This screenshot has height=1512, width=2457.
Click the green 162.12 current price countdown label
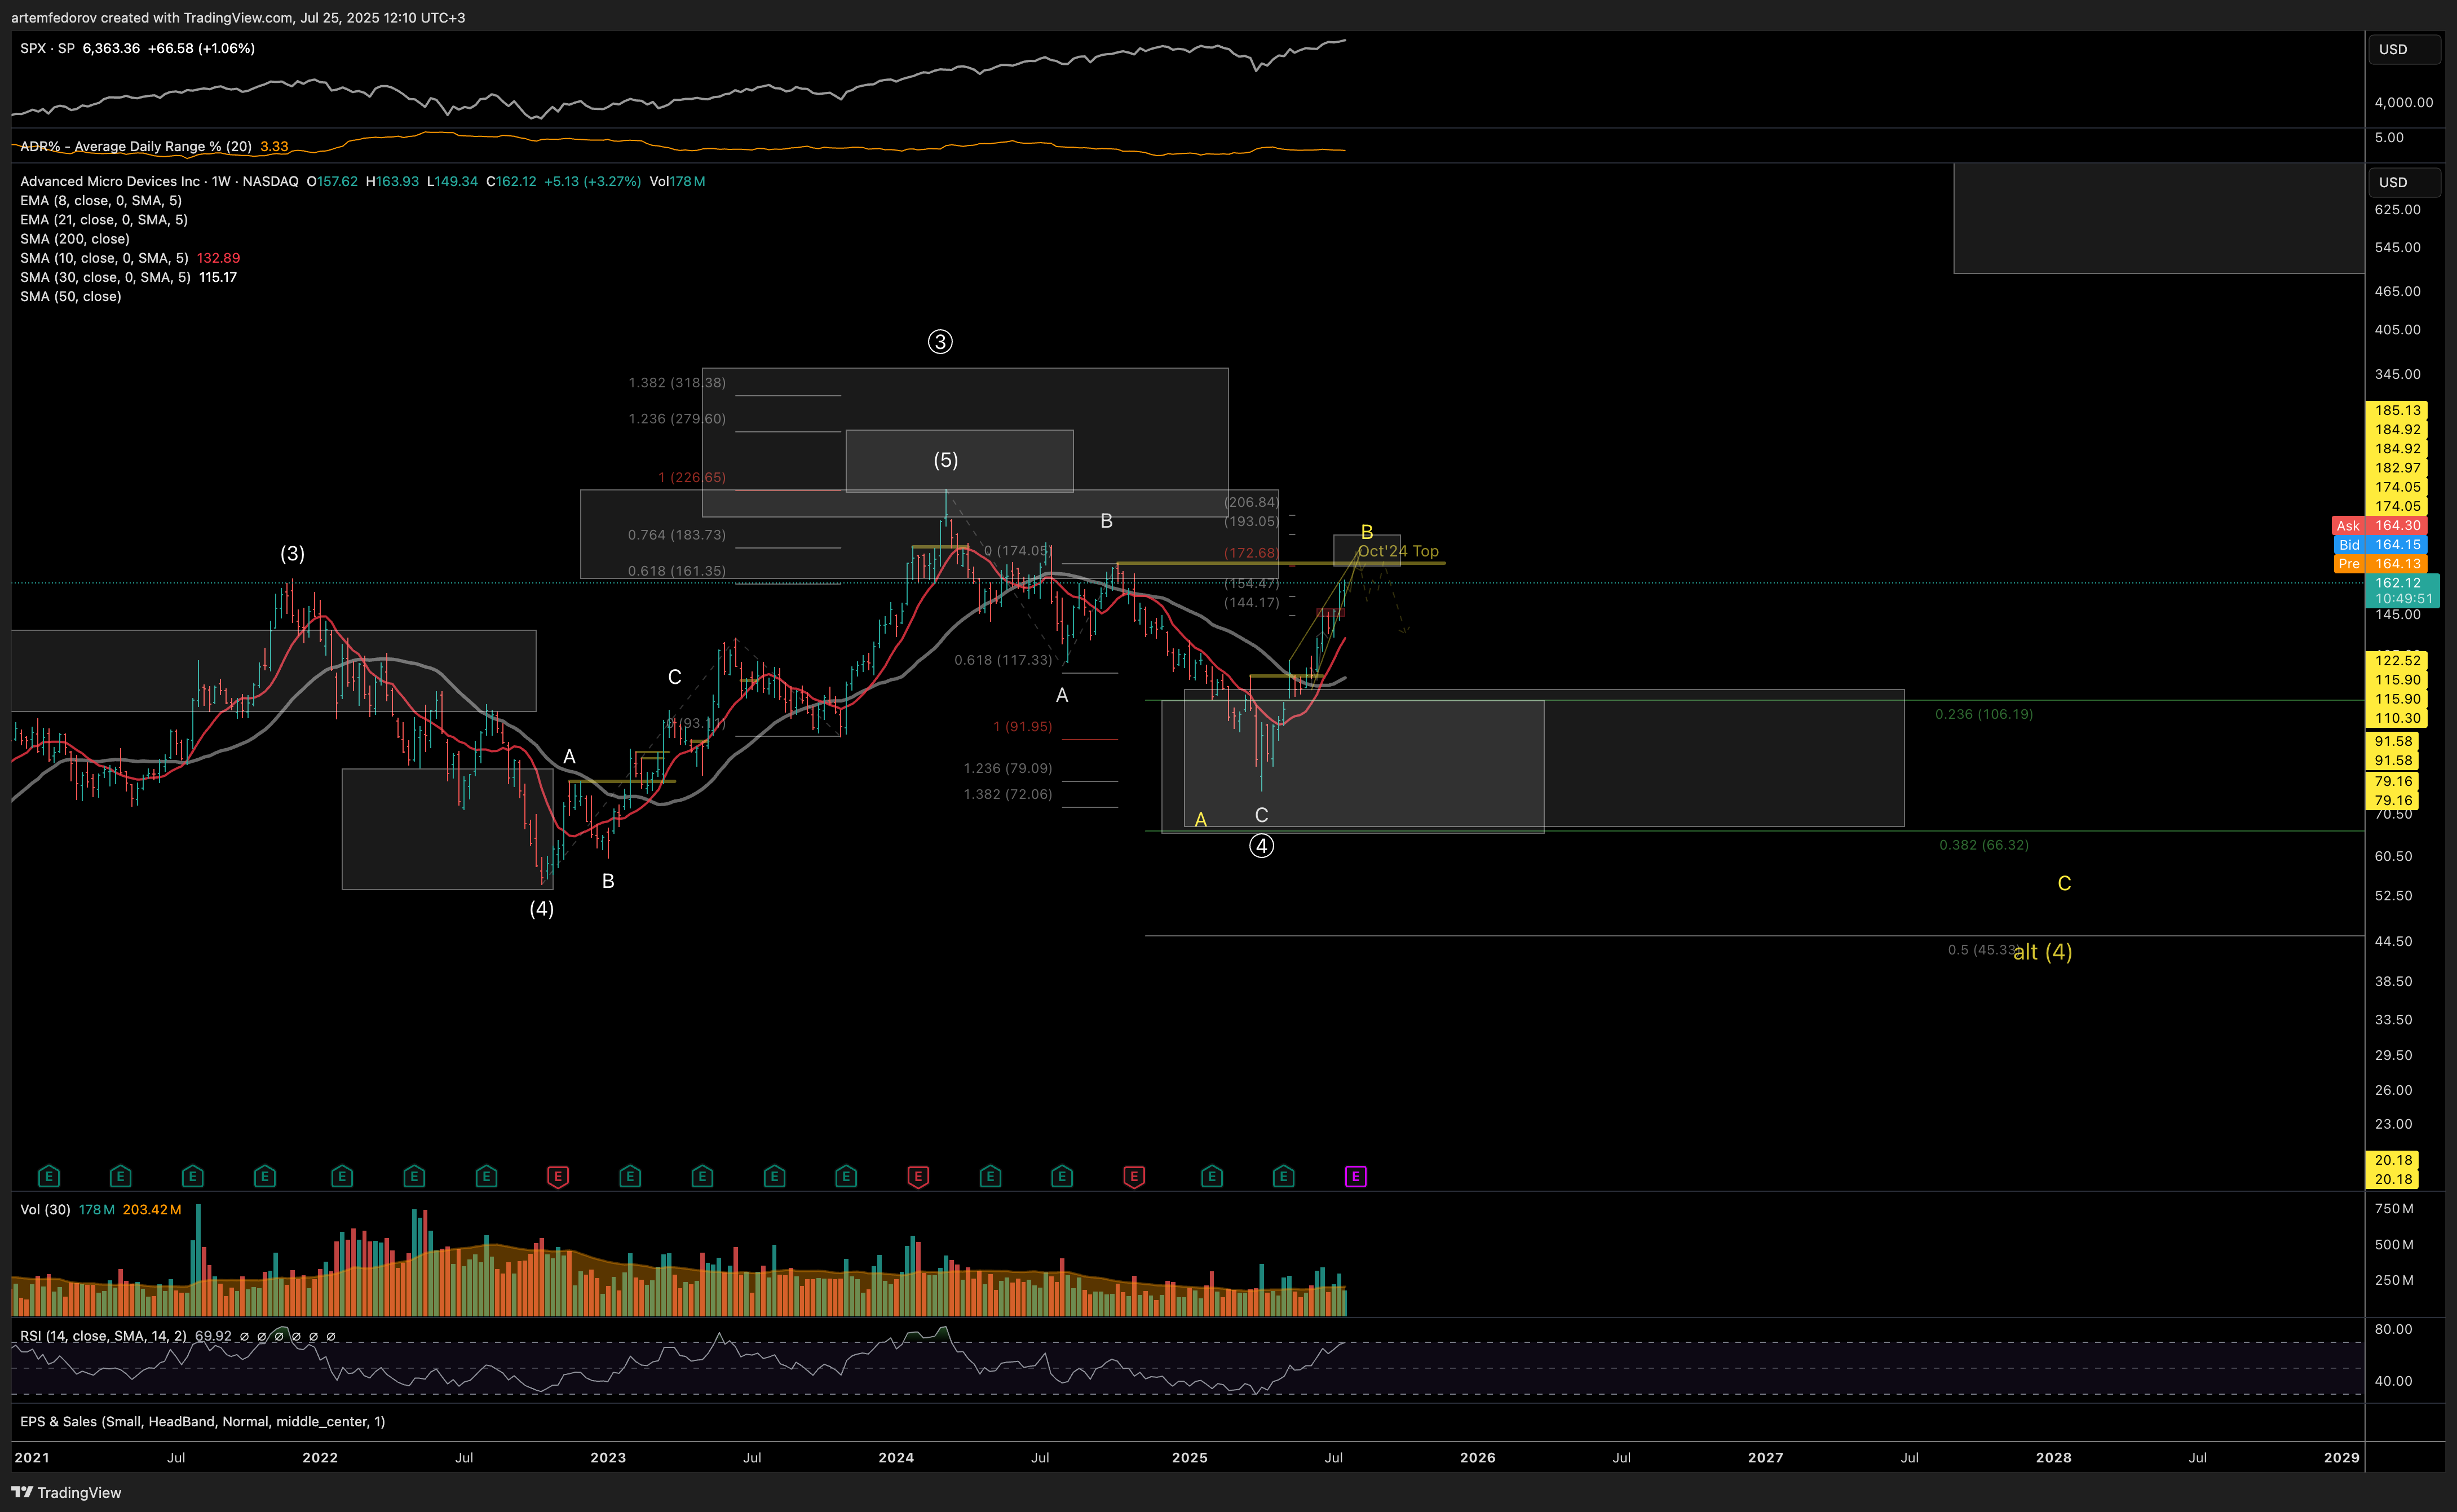(x=2402, y=590)
